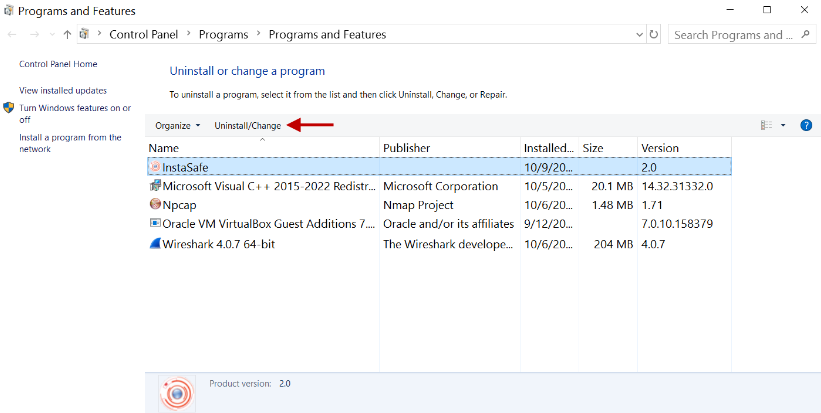Screen dimensions: 821x413
Task: Close the Programs and Features window
Action: [805, 10]
